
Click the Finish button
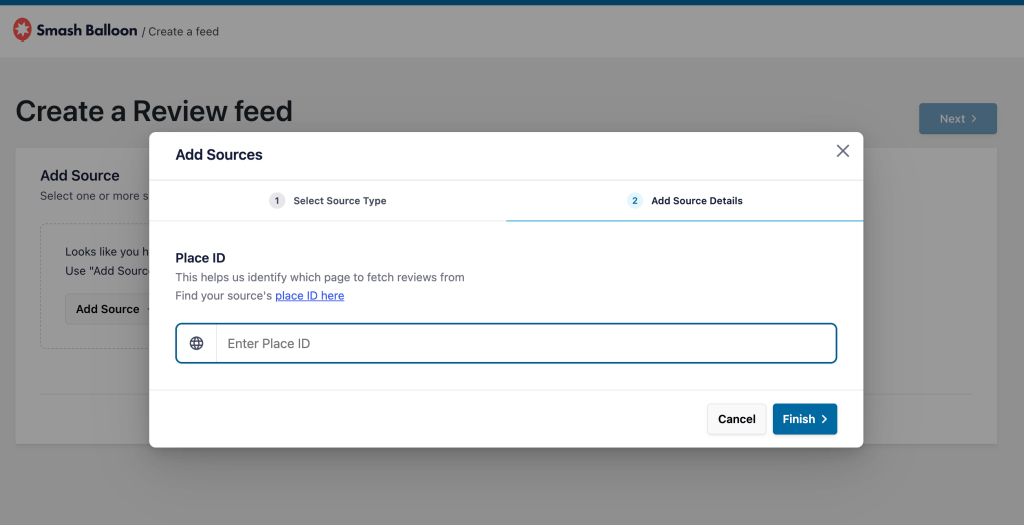coord(805,419)
